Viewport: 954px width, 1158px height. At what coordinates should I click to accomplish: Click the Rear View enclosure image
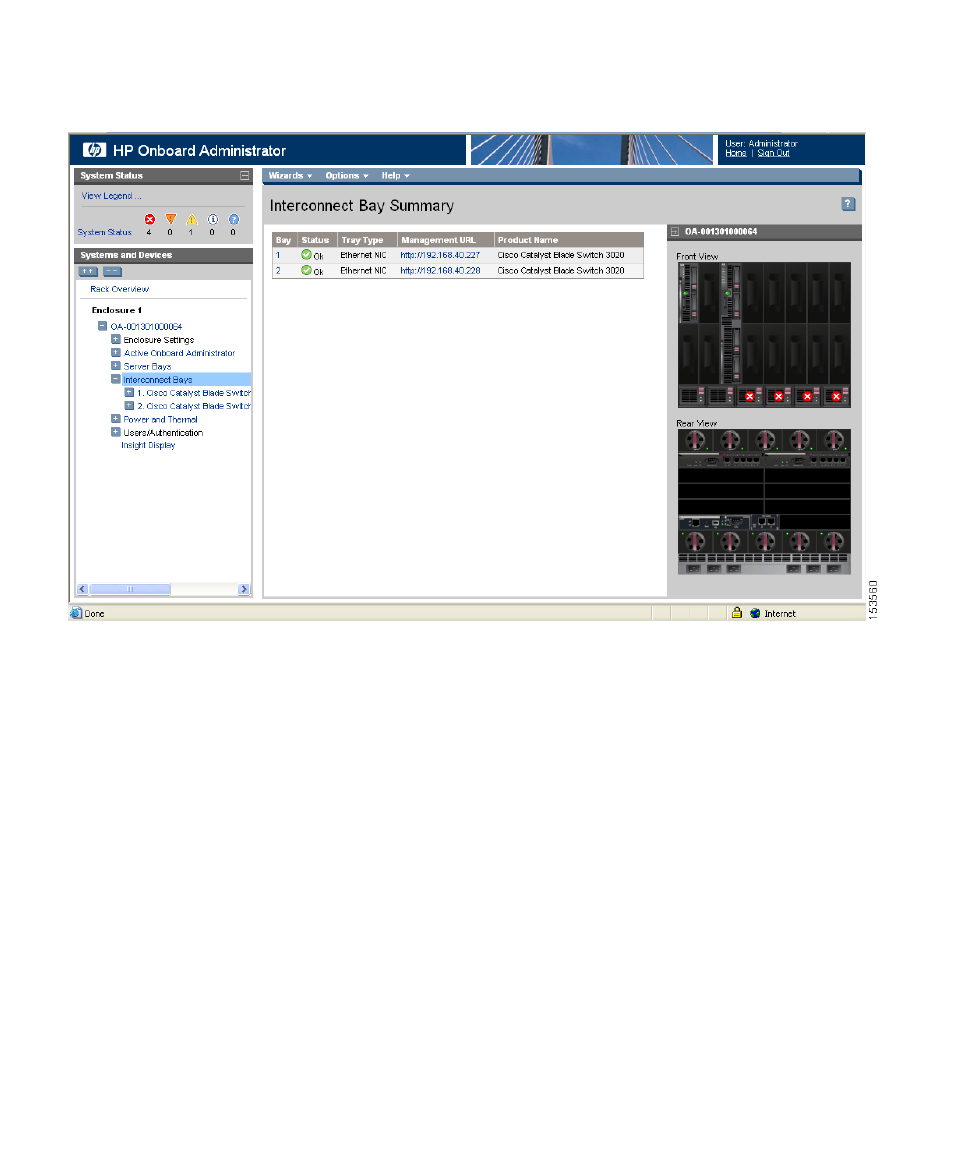click(764, 501)
